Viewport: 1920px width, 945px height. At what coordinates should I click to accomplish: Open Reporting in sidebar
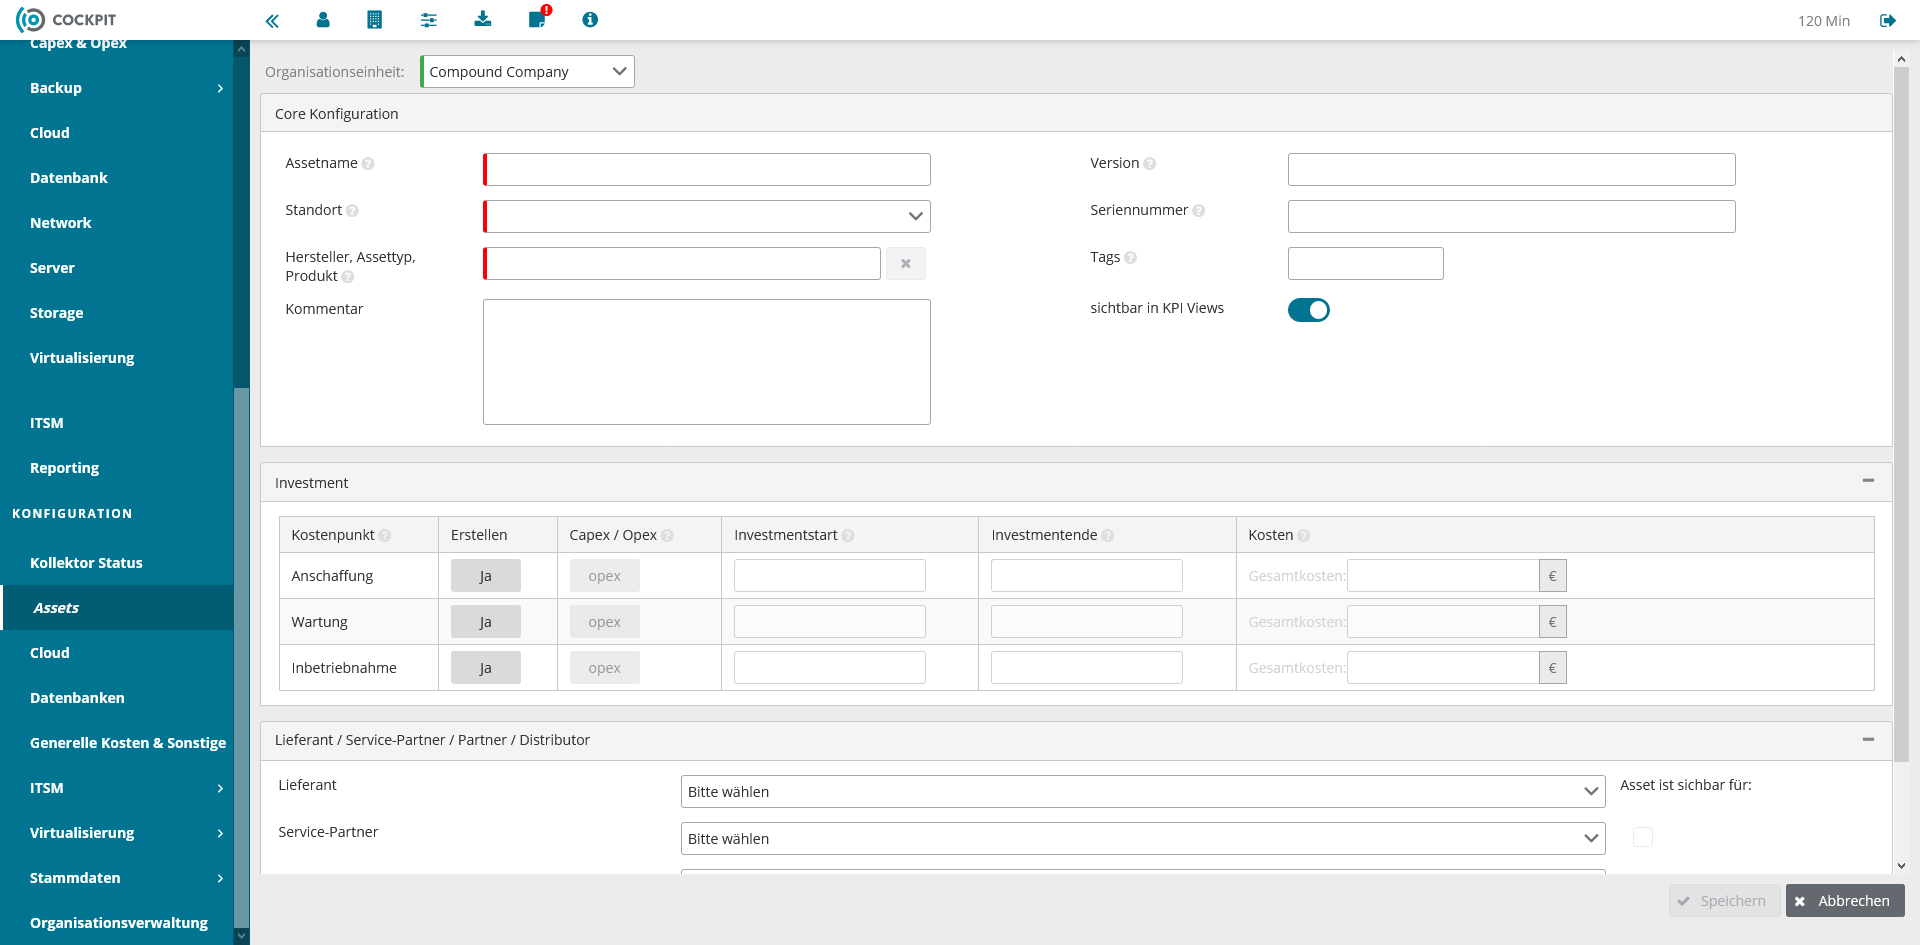[65, 468]
